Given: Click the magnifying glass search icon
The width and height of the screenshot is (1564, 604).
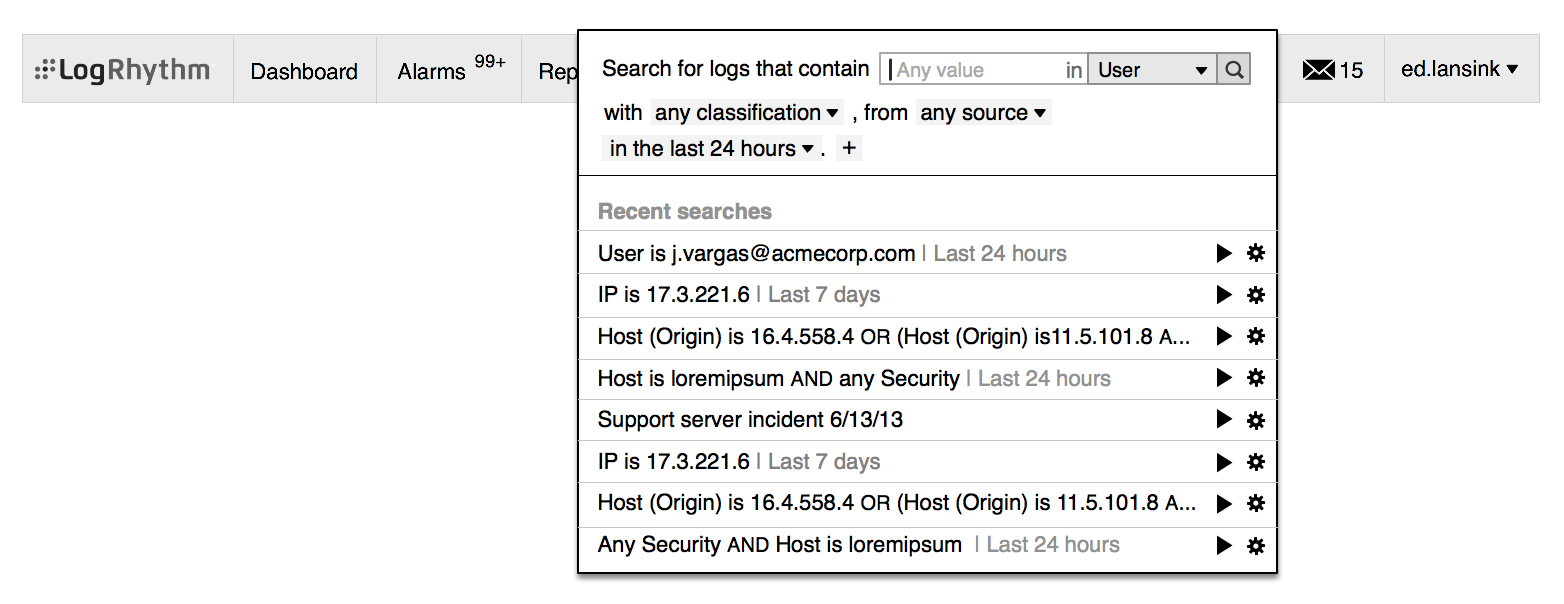Looking at the screenshot, I should click(1234, 70).
